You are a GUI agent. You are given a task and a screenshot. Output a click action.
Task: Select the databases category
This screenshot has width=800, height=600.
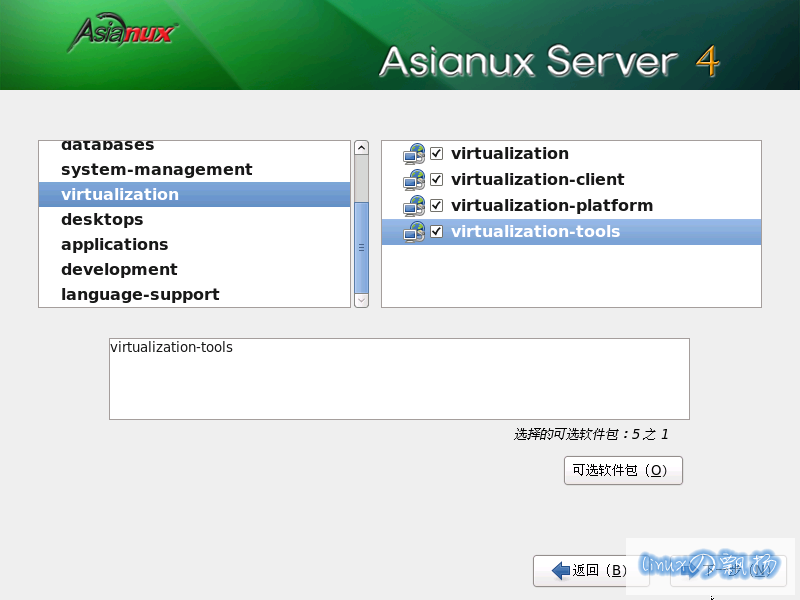(194, 146)
